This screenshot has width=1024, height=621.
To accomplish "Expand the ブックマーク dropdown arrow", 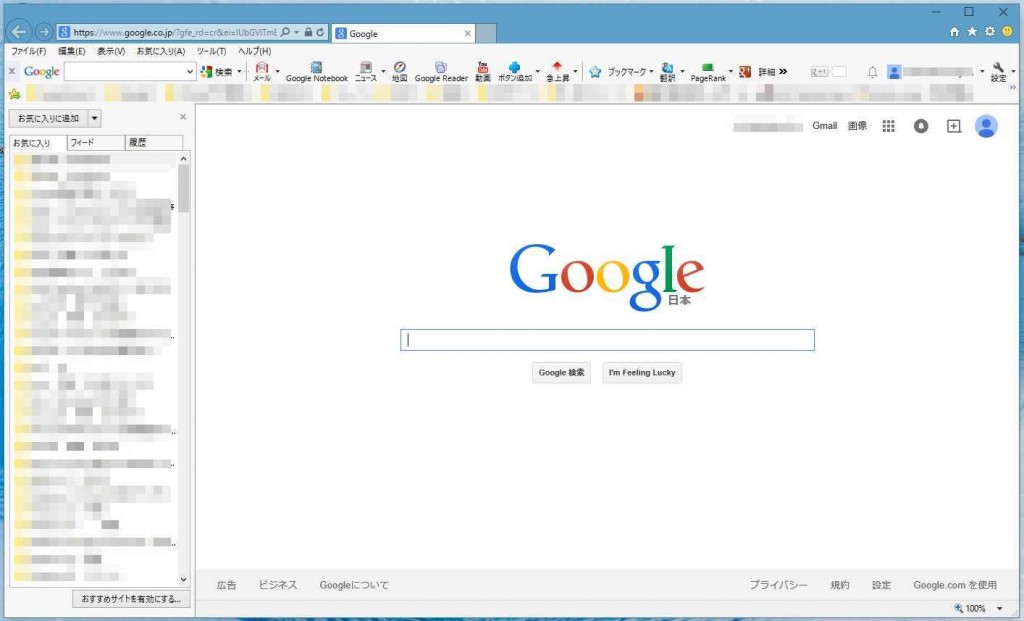I will [651, 72].
